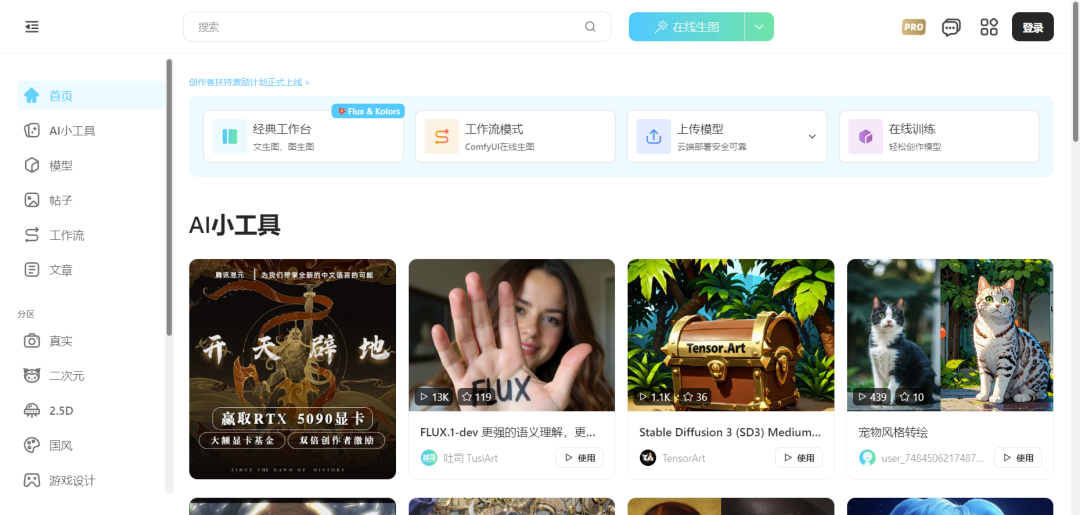Click the TensorArt author avatar
The height and width of the screenshot is (515, 1080).
point(647,458)
